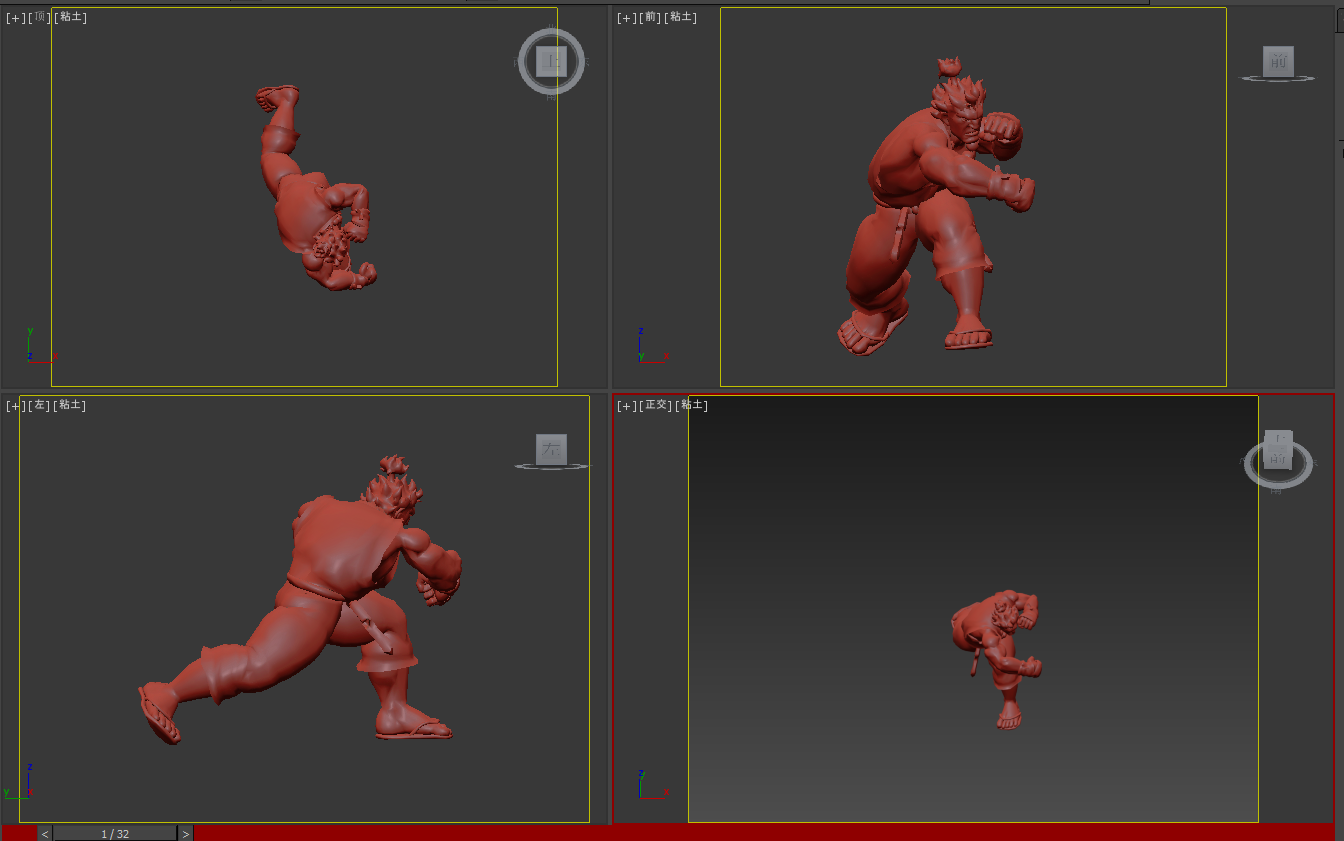
Task: Open the [+] menu of 前 viewport
Action: click(x=627, y=17)
